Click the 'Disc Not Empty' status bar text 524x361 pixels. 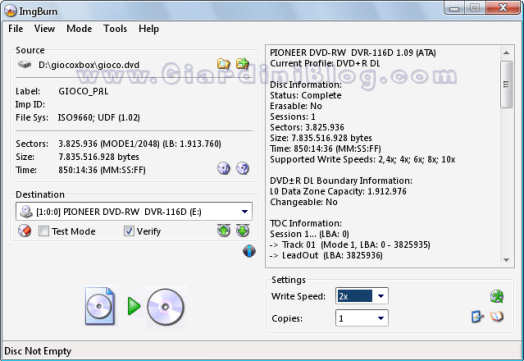pyautogui.click(x=37, y=351)
